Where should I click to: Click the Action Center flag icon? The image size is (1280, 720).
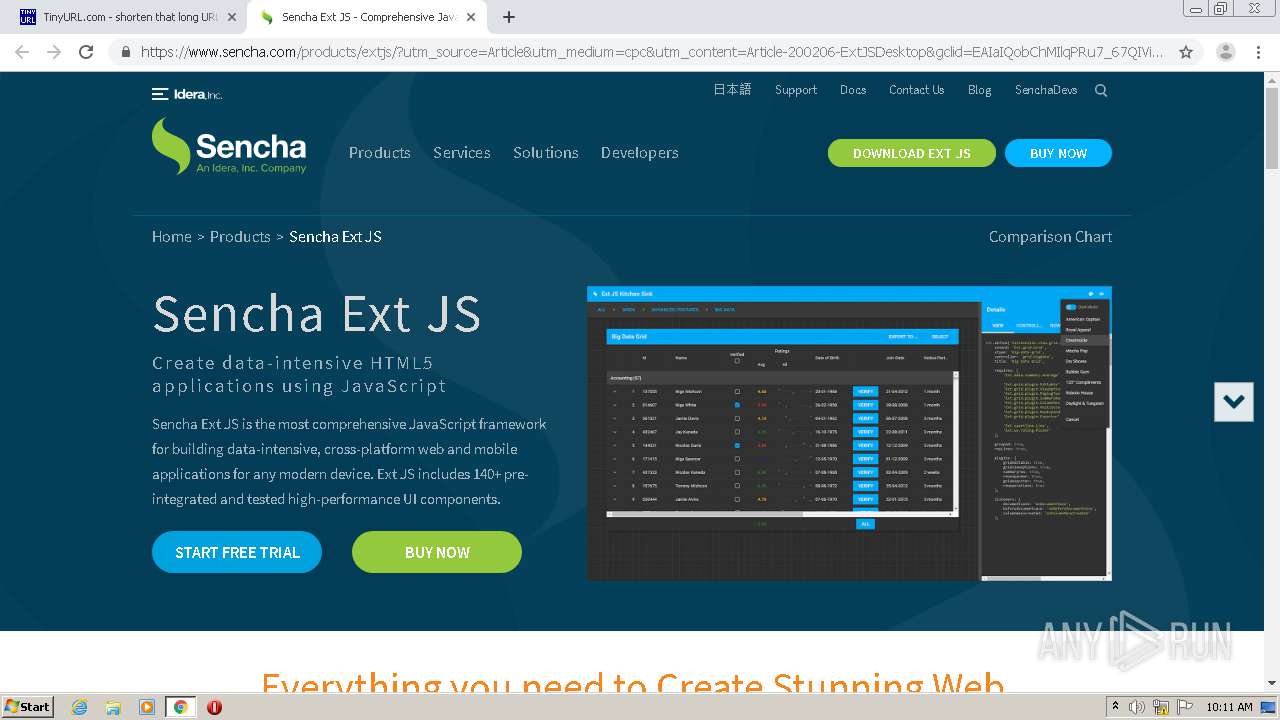point(1184,707)
